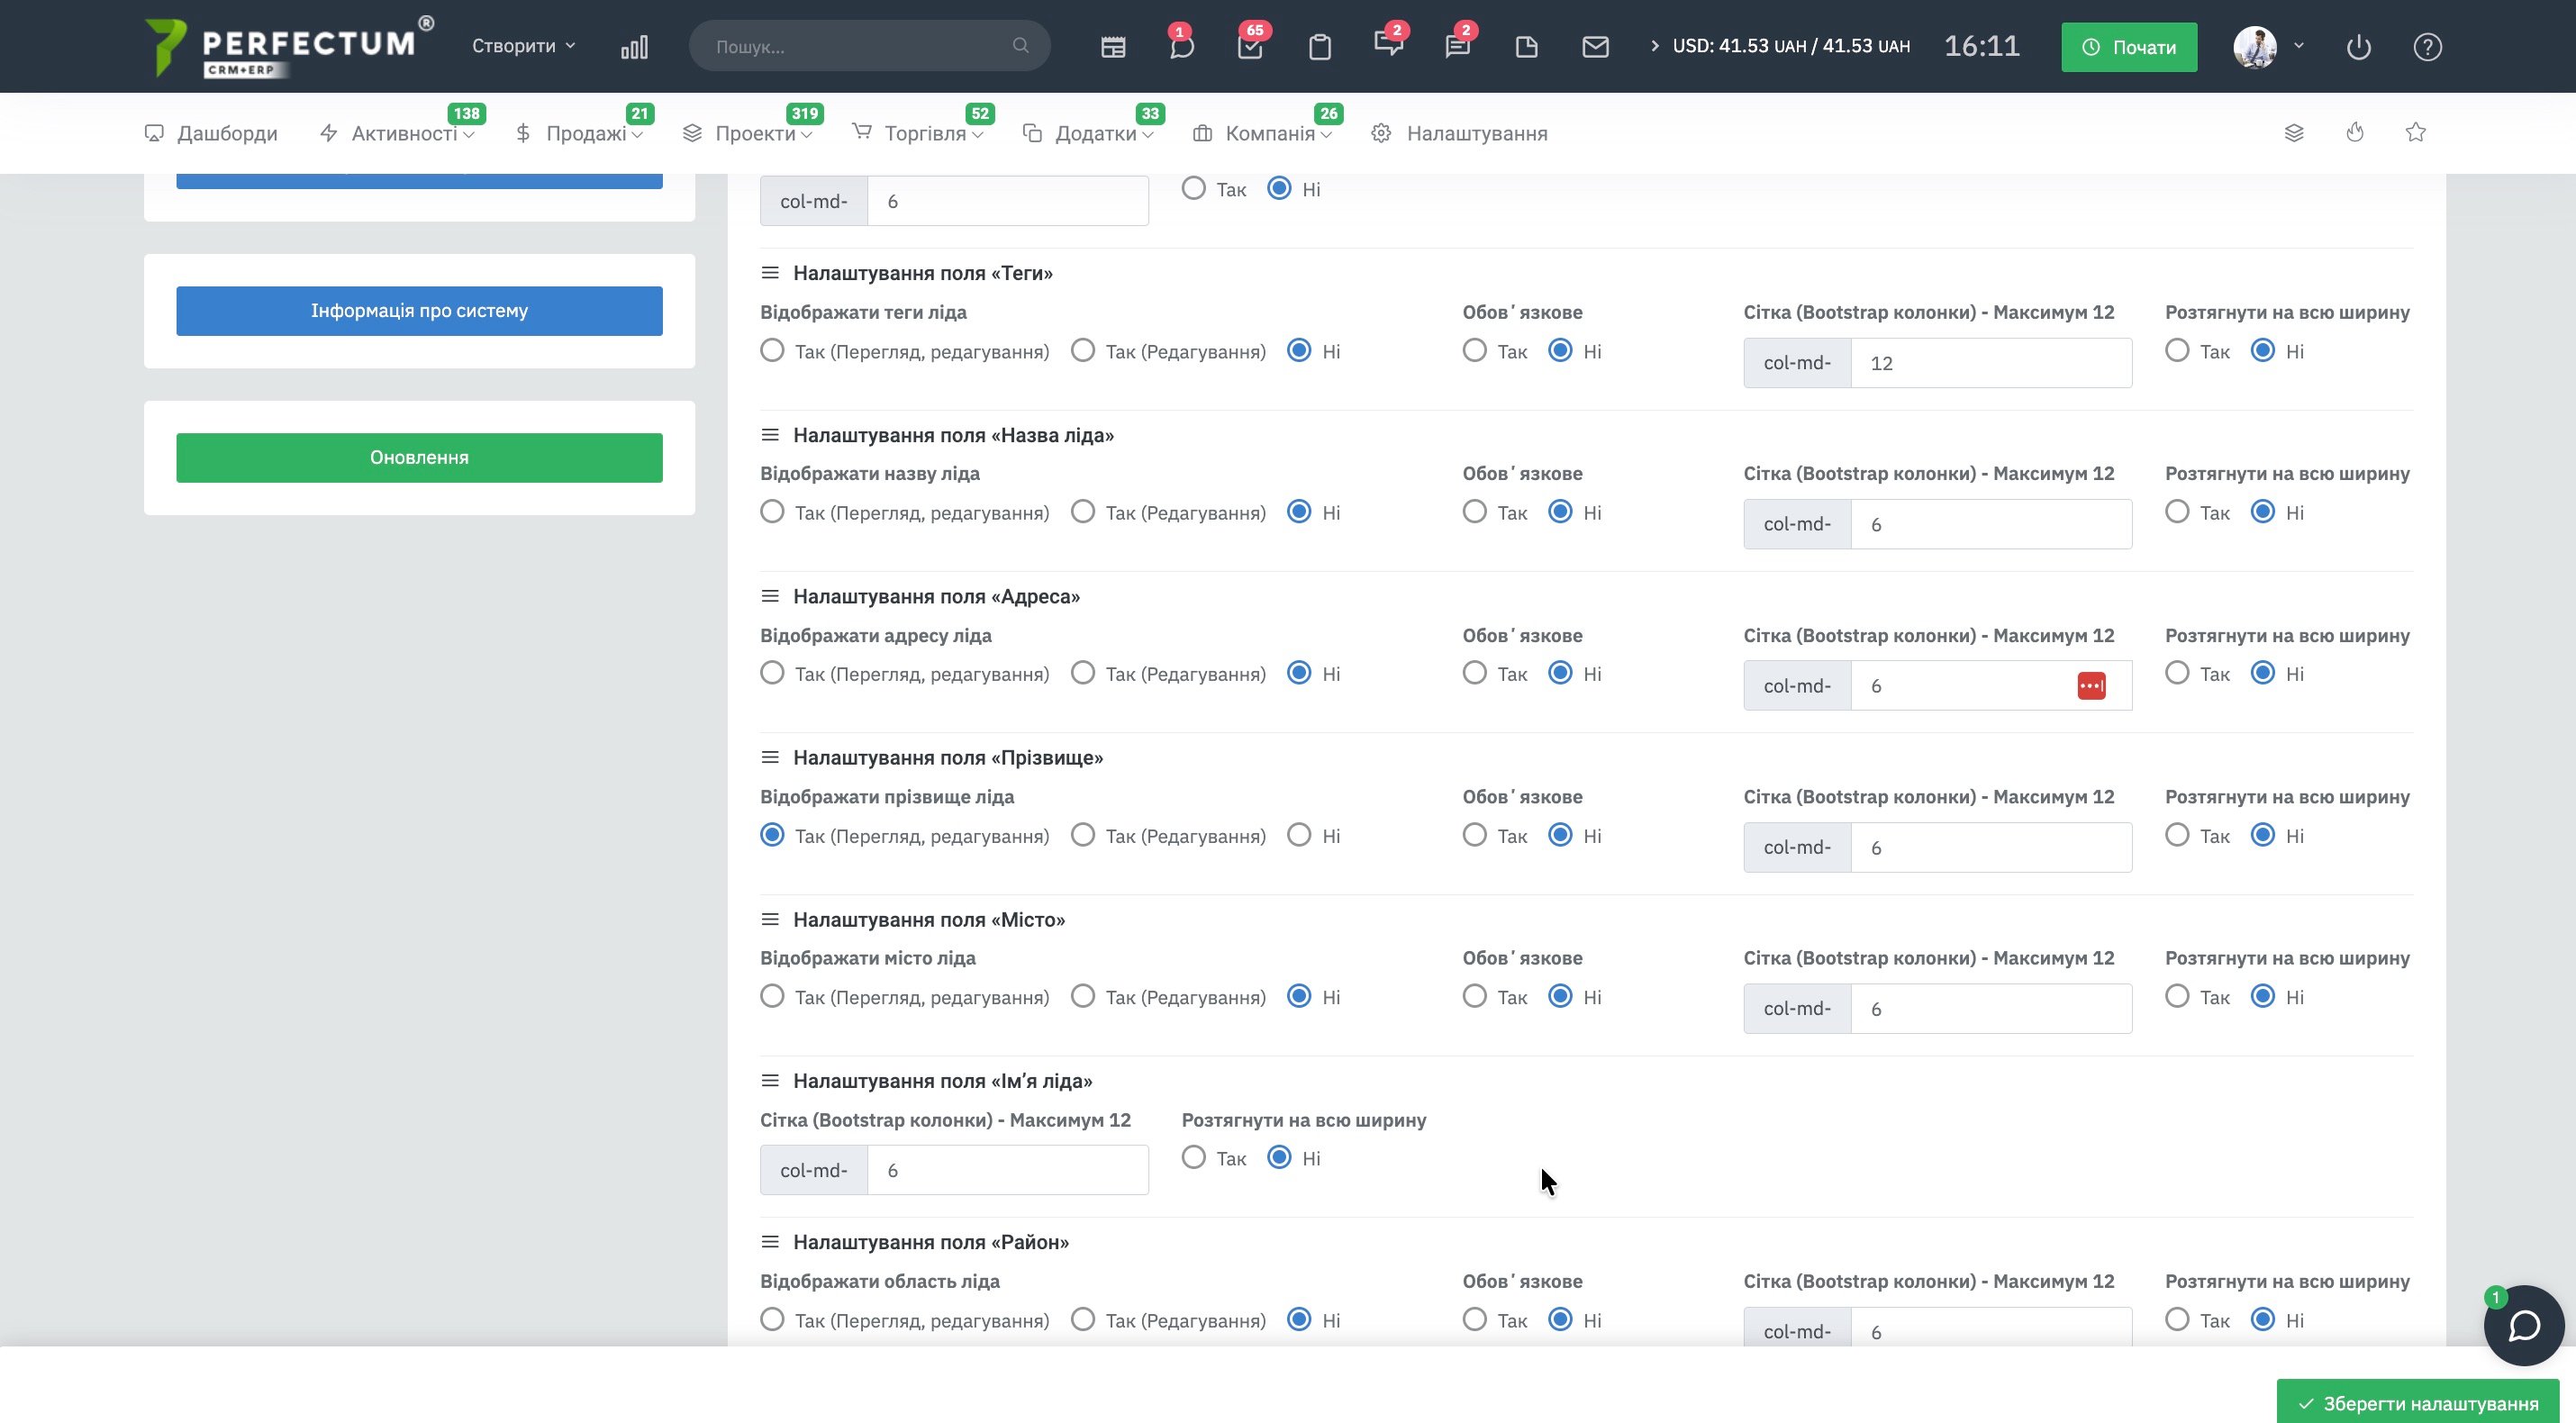Click the flame icon in navigation bar
2576x1423 pixels.
[x=2355, y=132]
